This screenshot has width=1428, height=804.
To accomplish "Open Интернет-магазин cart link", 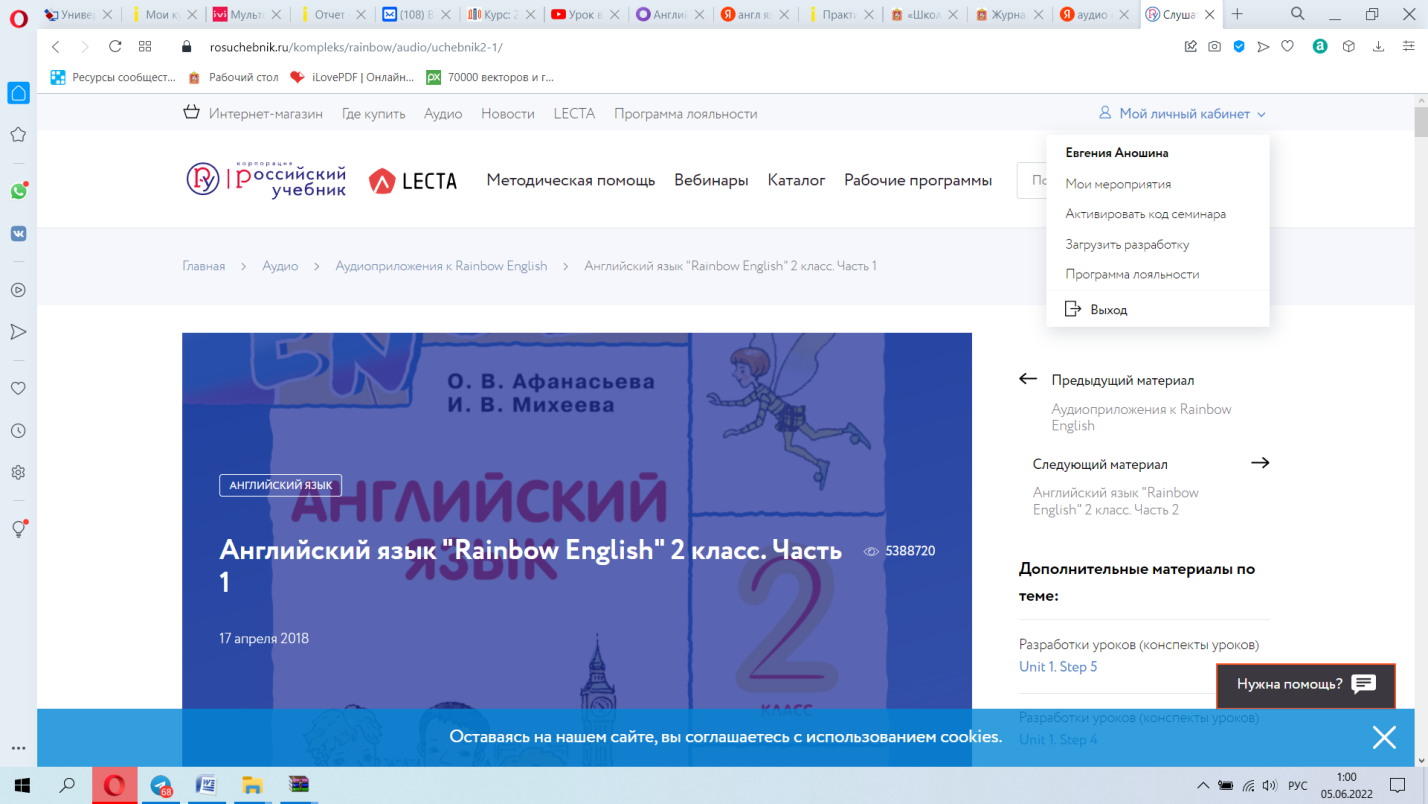I will [x=253, y=114].
